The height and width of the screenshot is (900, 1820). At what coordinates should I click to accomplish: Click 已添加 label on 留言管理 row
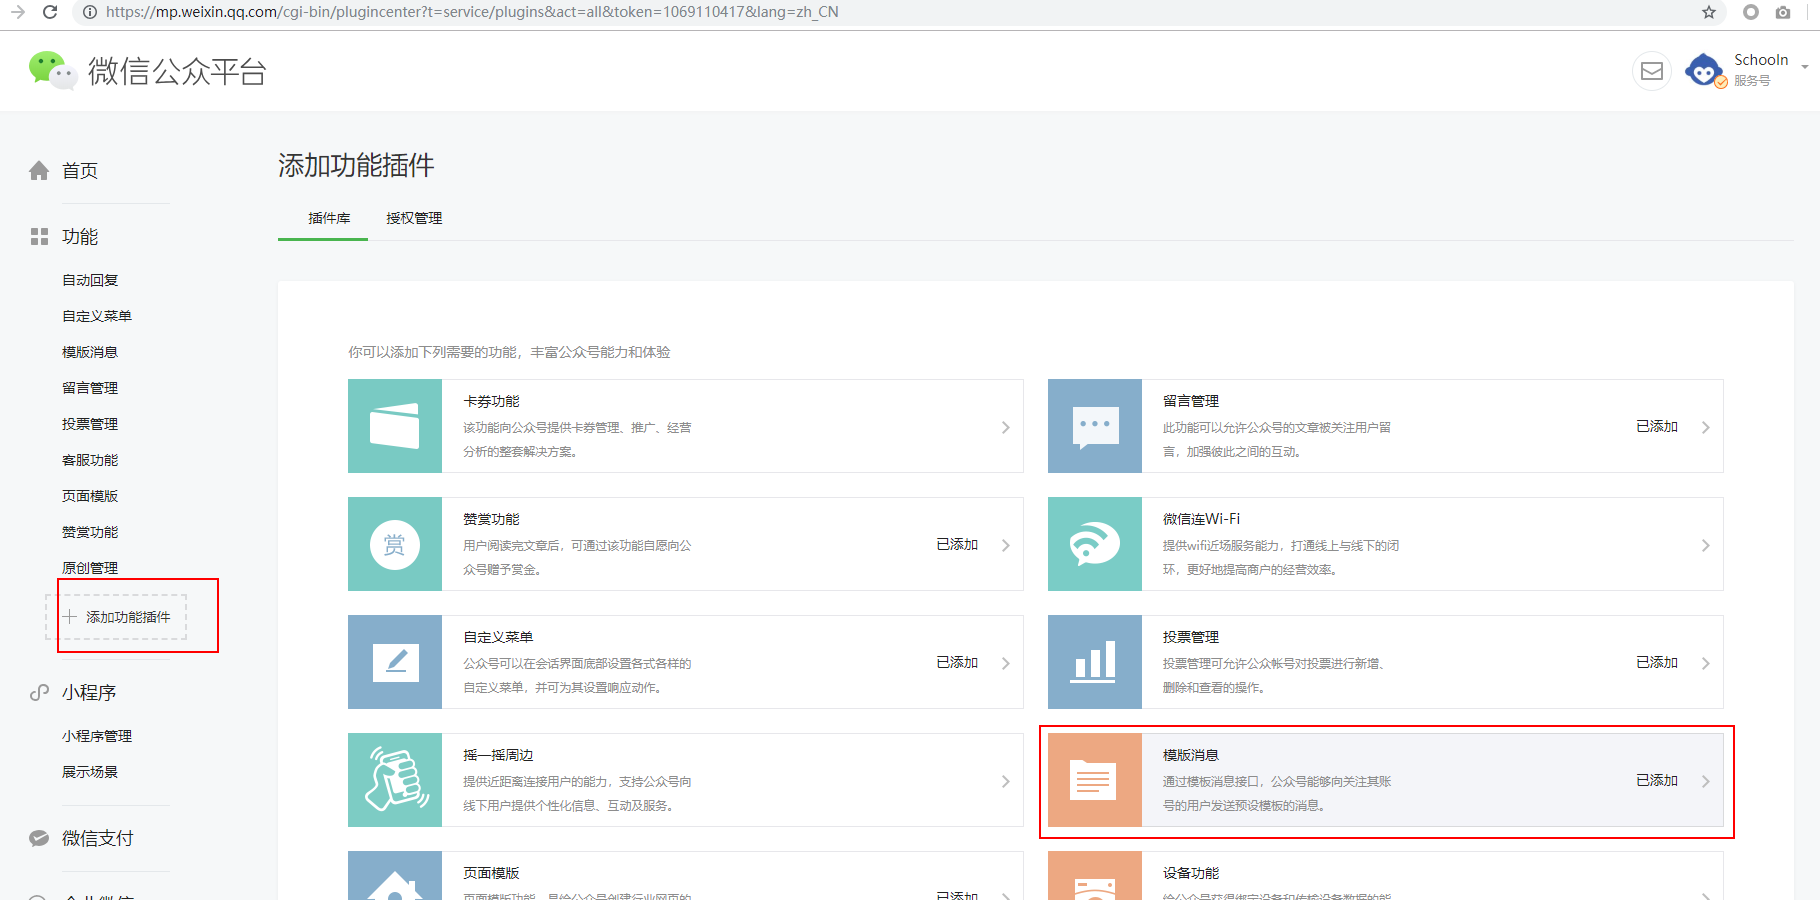(x=1657, y=426)
